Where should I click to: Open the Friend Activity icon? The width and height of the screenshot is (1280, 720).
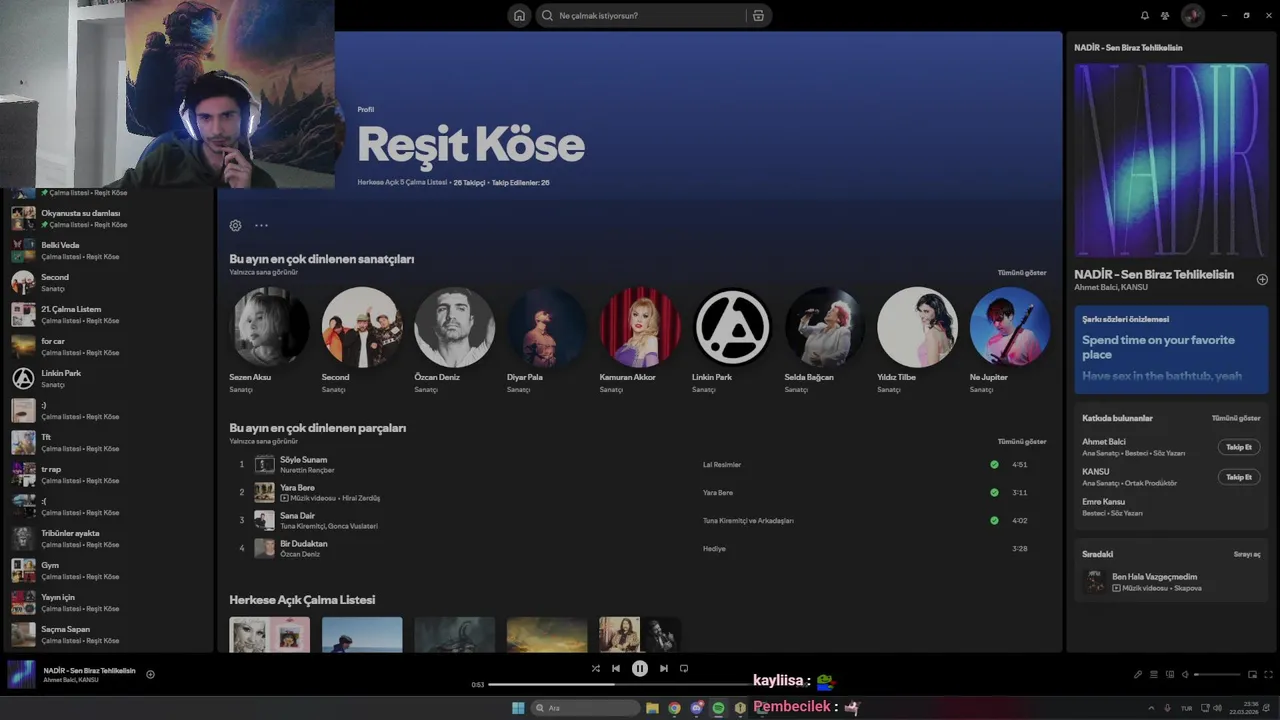pos(1165,16)
